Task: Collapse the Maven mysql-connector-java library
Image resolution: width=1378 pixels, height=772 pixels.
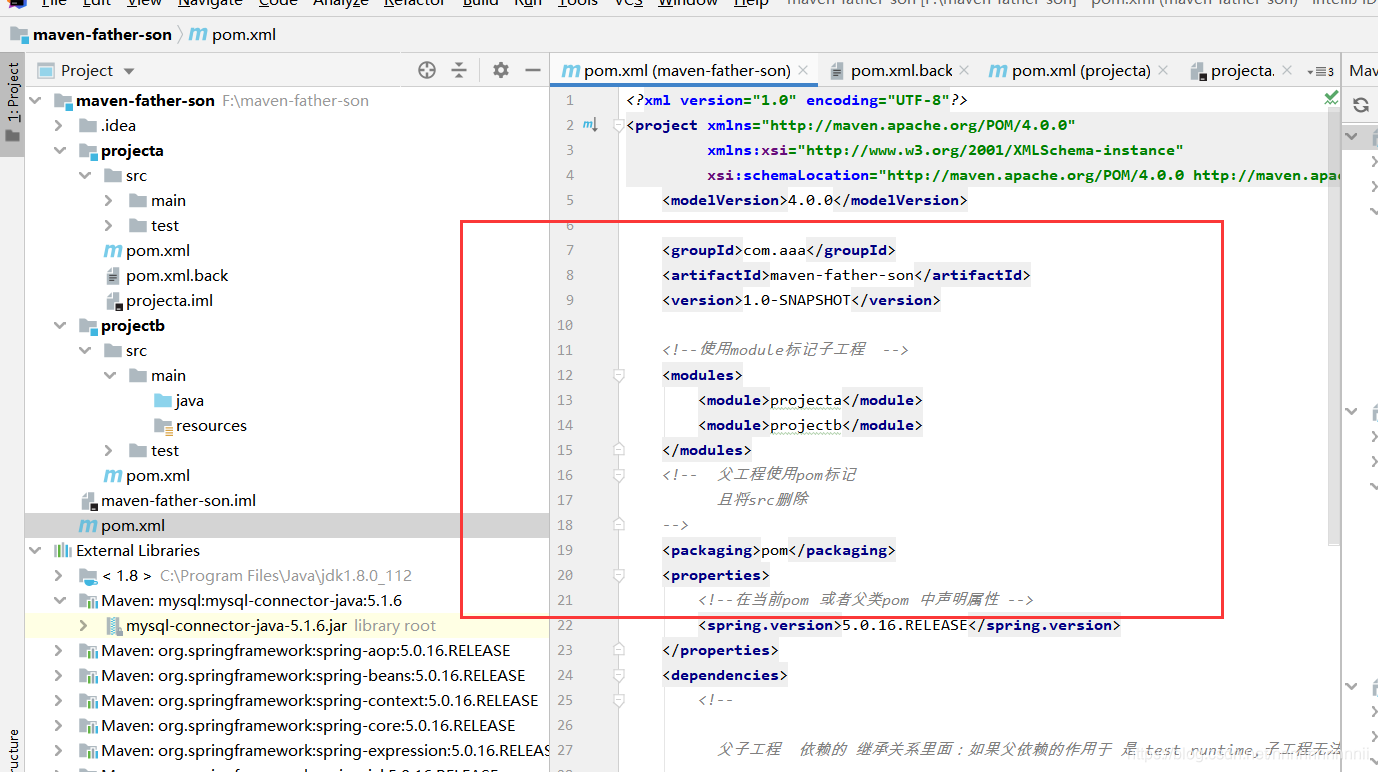Action: click(59, 601)
